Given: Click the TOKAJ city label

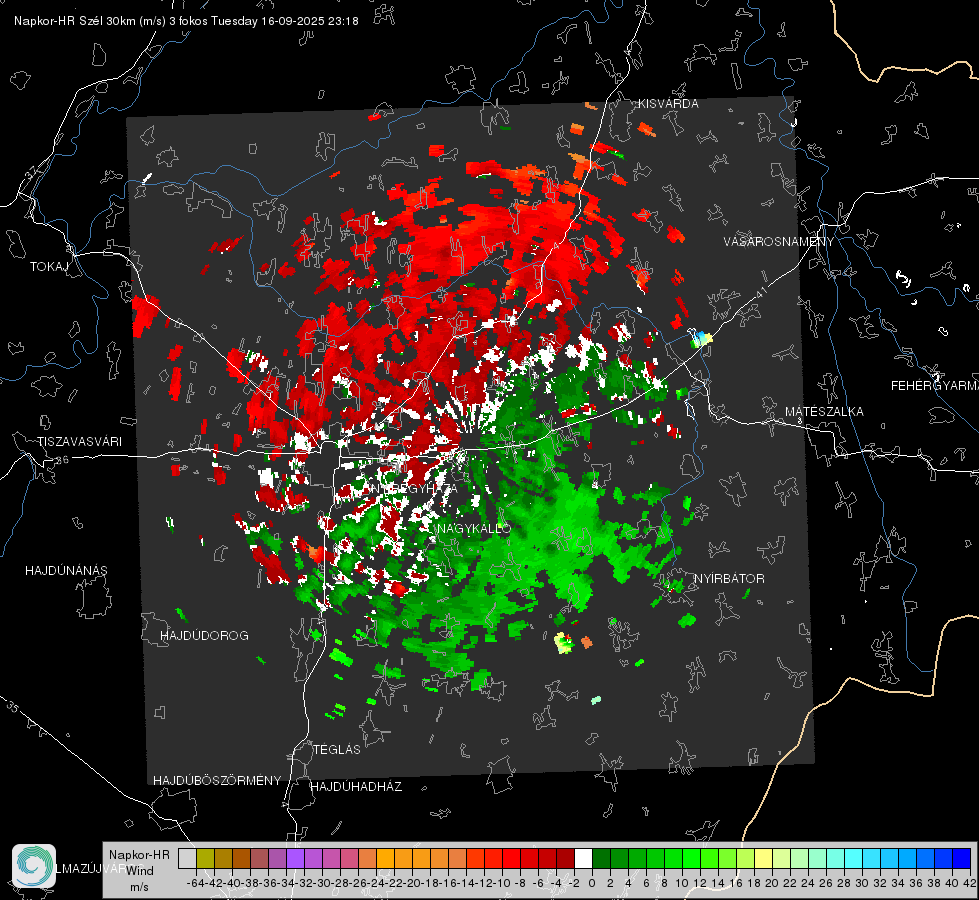Looking at the screenshot, I should 49,267.
